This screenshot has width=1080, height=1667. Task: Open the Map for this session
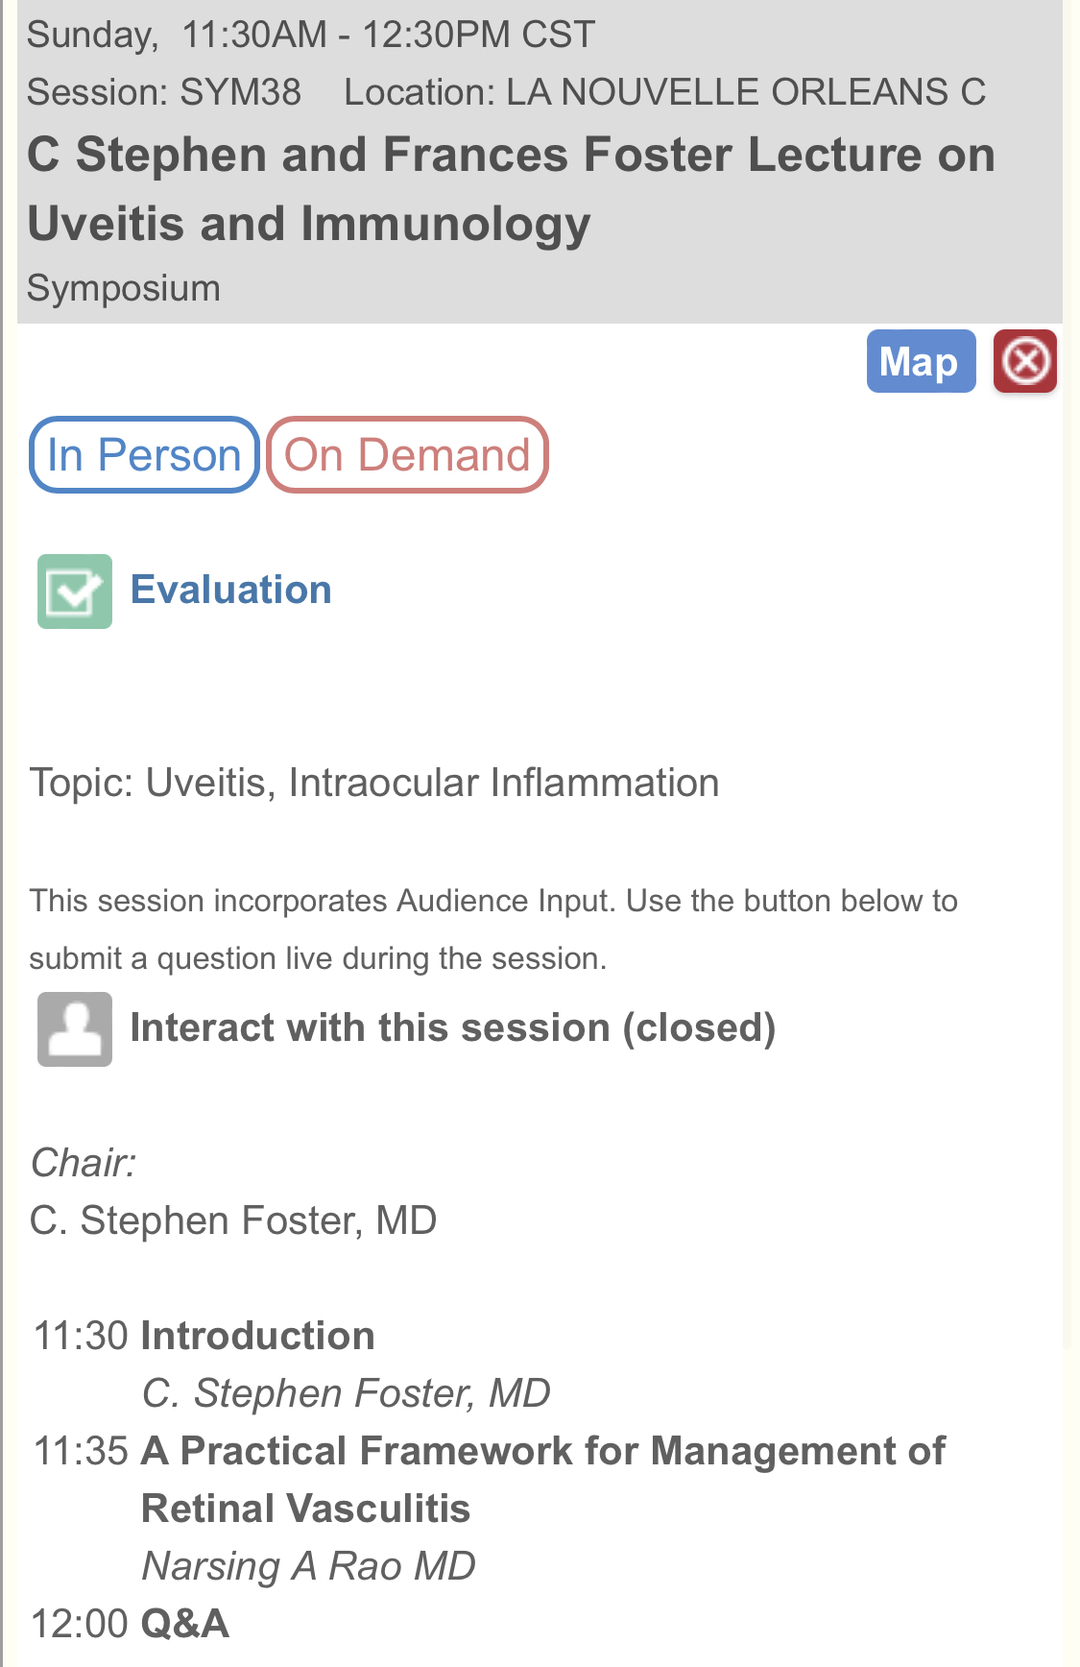pos(920,361)
